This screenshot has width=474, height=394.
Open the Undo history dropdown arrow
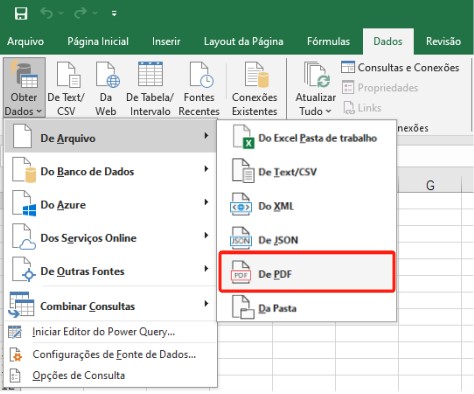61,13
